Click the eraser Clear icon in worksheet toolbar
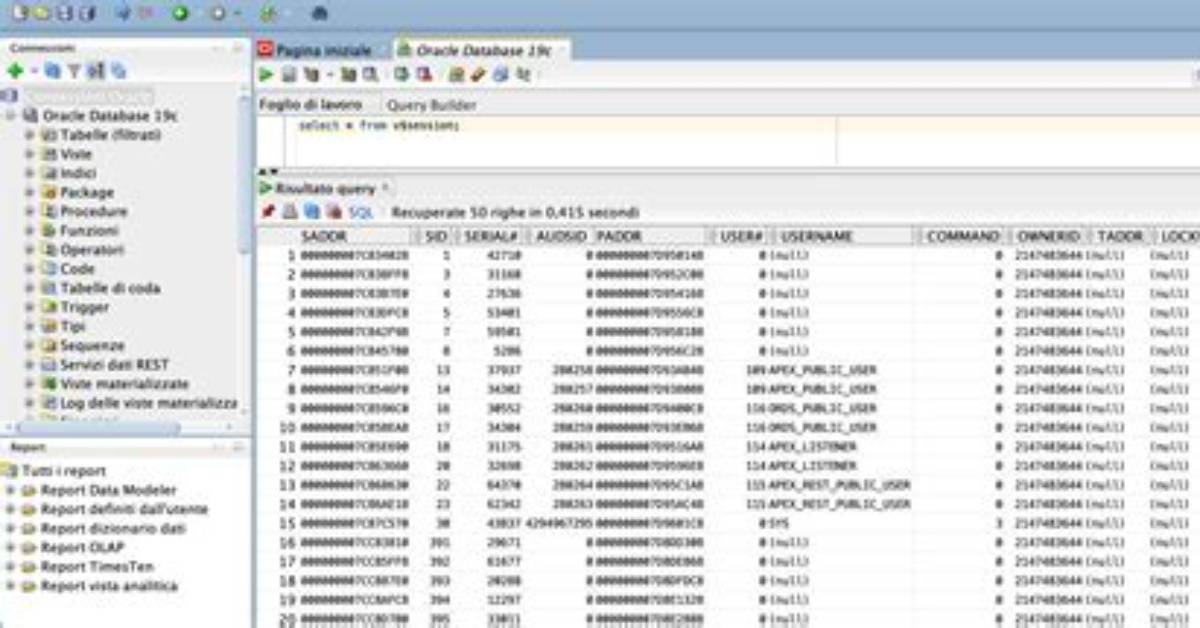 pos(478,75)
